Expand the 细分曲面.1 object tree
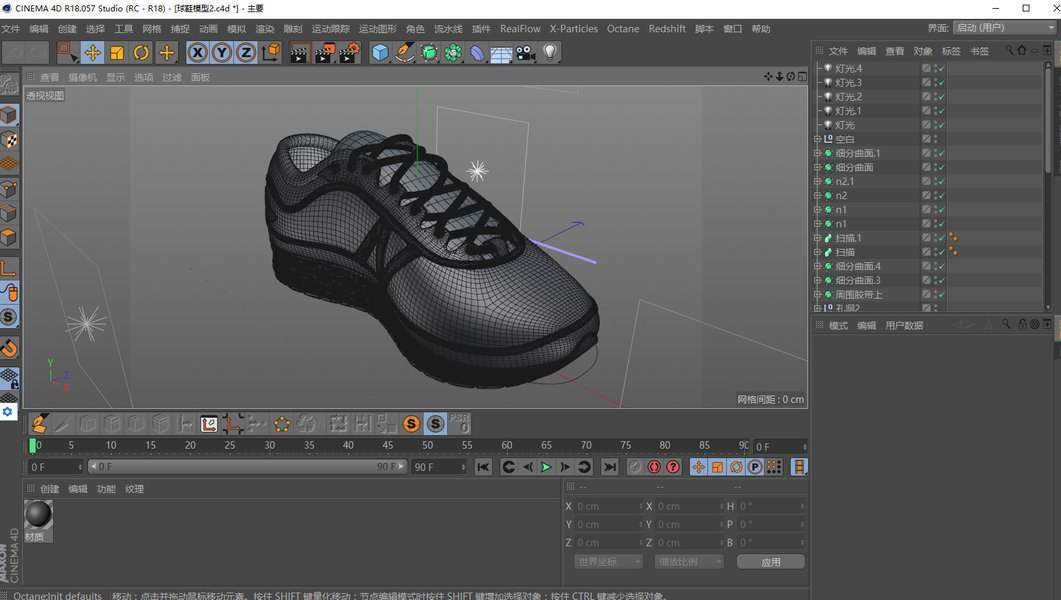Image resolution: width=1061 pixels, height=600 pixels. click(817, 154)
